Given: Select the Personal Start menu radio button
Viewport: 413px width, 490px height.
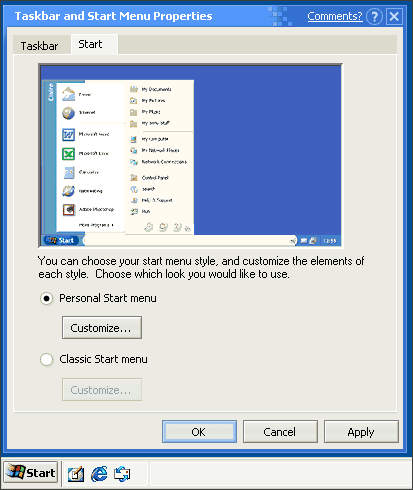Looking at the screenshot, I should (x=46, y=298).
